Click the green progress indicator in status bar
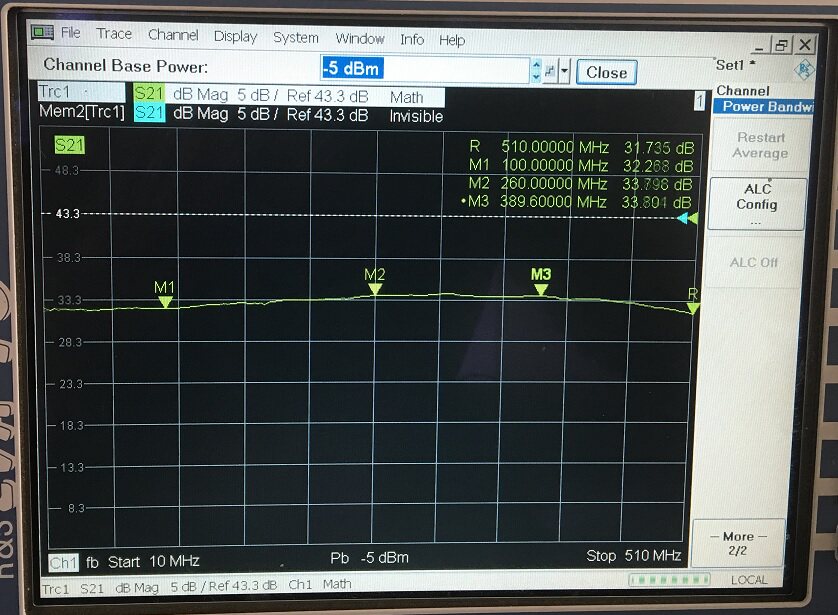The width and height of the screenshot is (838, 615). [x=669, y=579]
